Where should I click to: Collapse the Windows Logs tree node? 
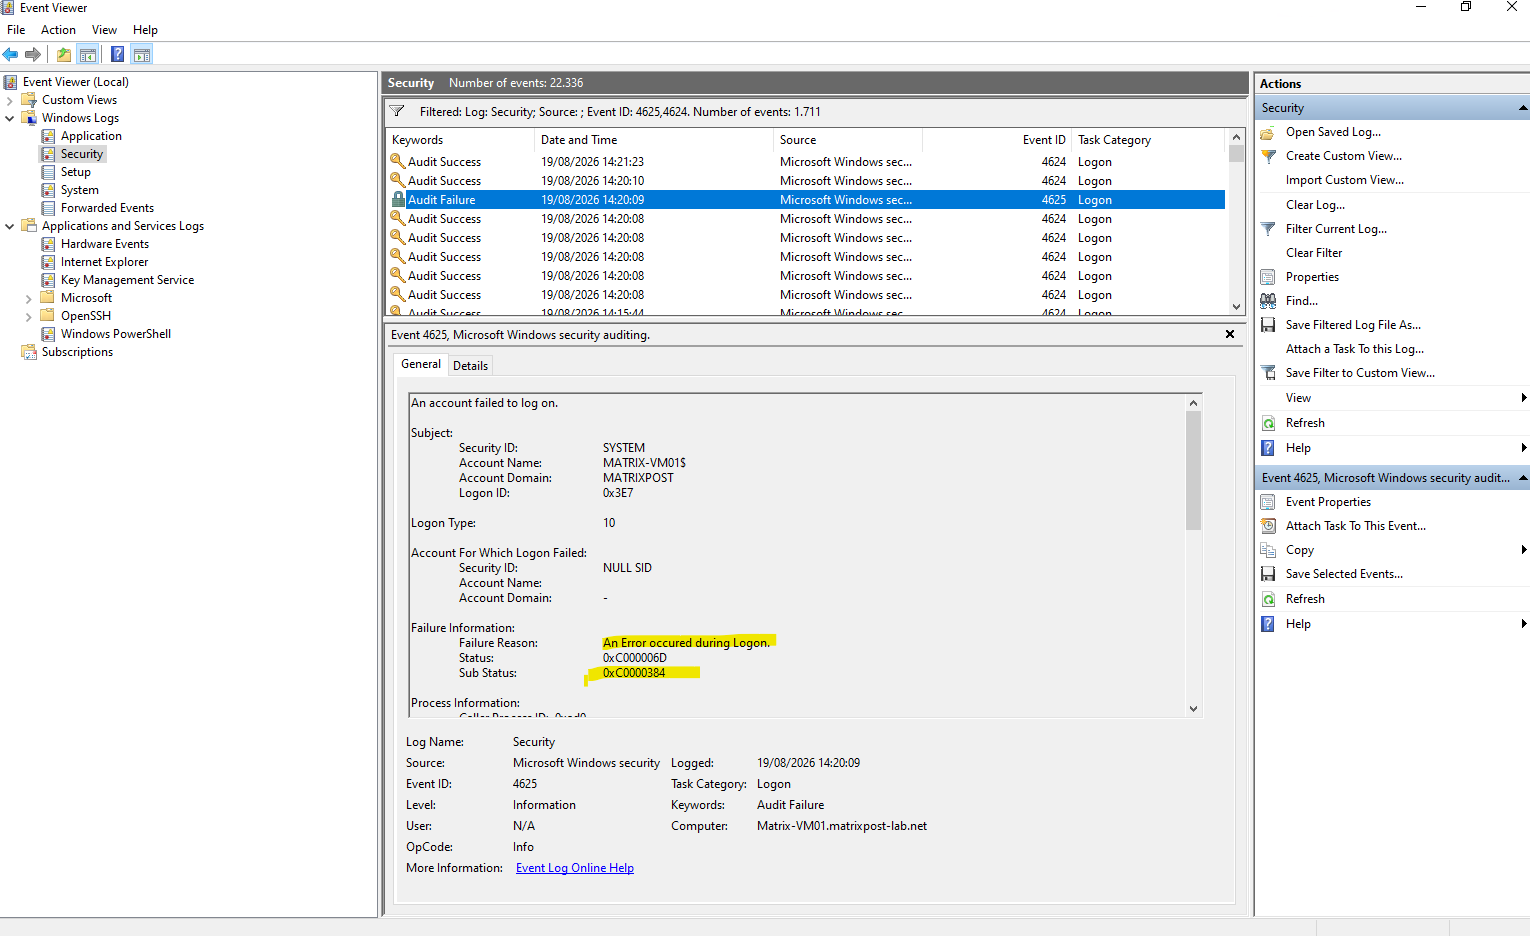tap(10, 118)
